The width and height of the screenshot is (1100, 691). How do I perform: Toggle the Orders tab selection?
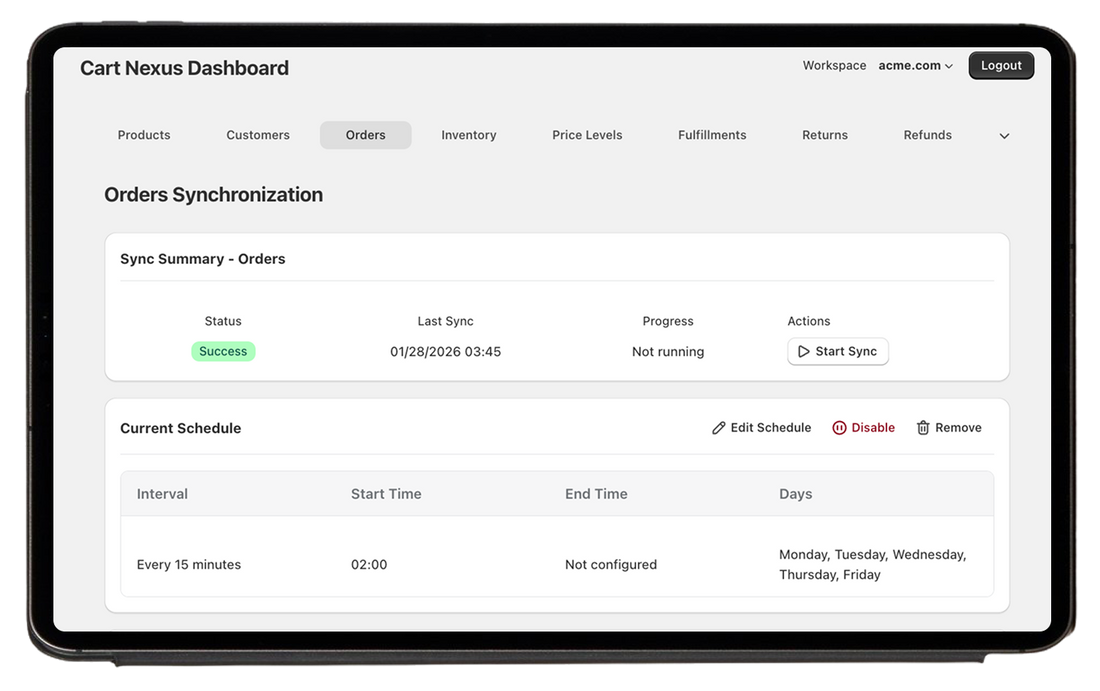click(x=365, y=134)
